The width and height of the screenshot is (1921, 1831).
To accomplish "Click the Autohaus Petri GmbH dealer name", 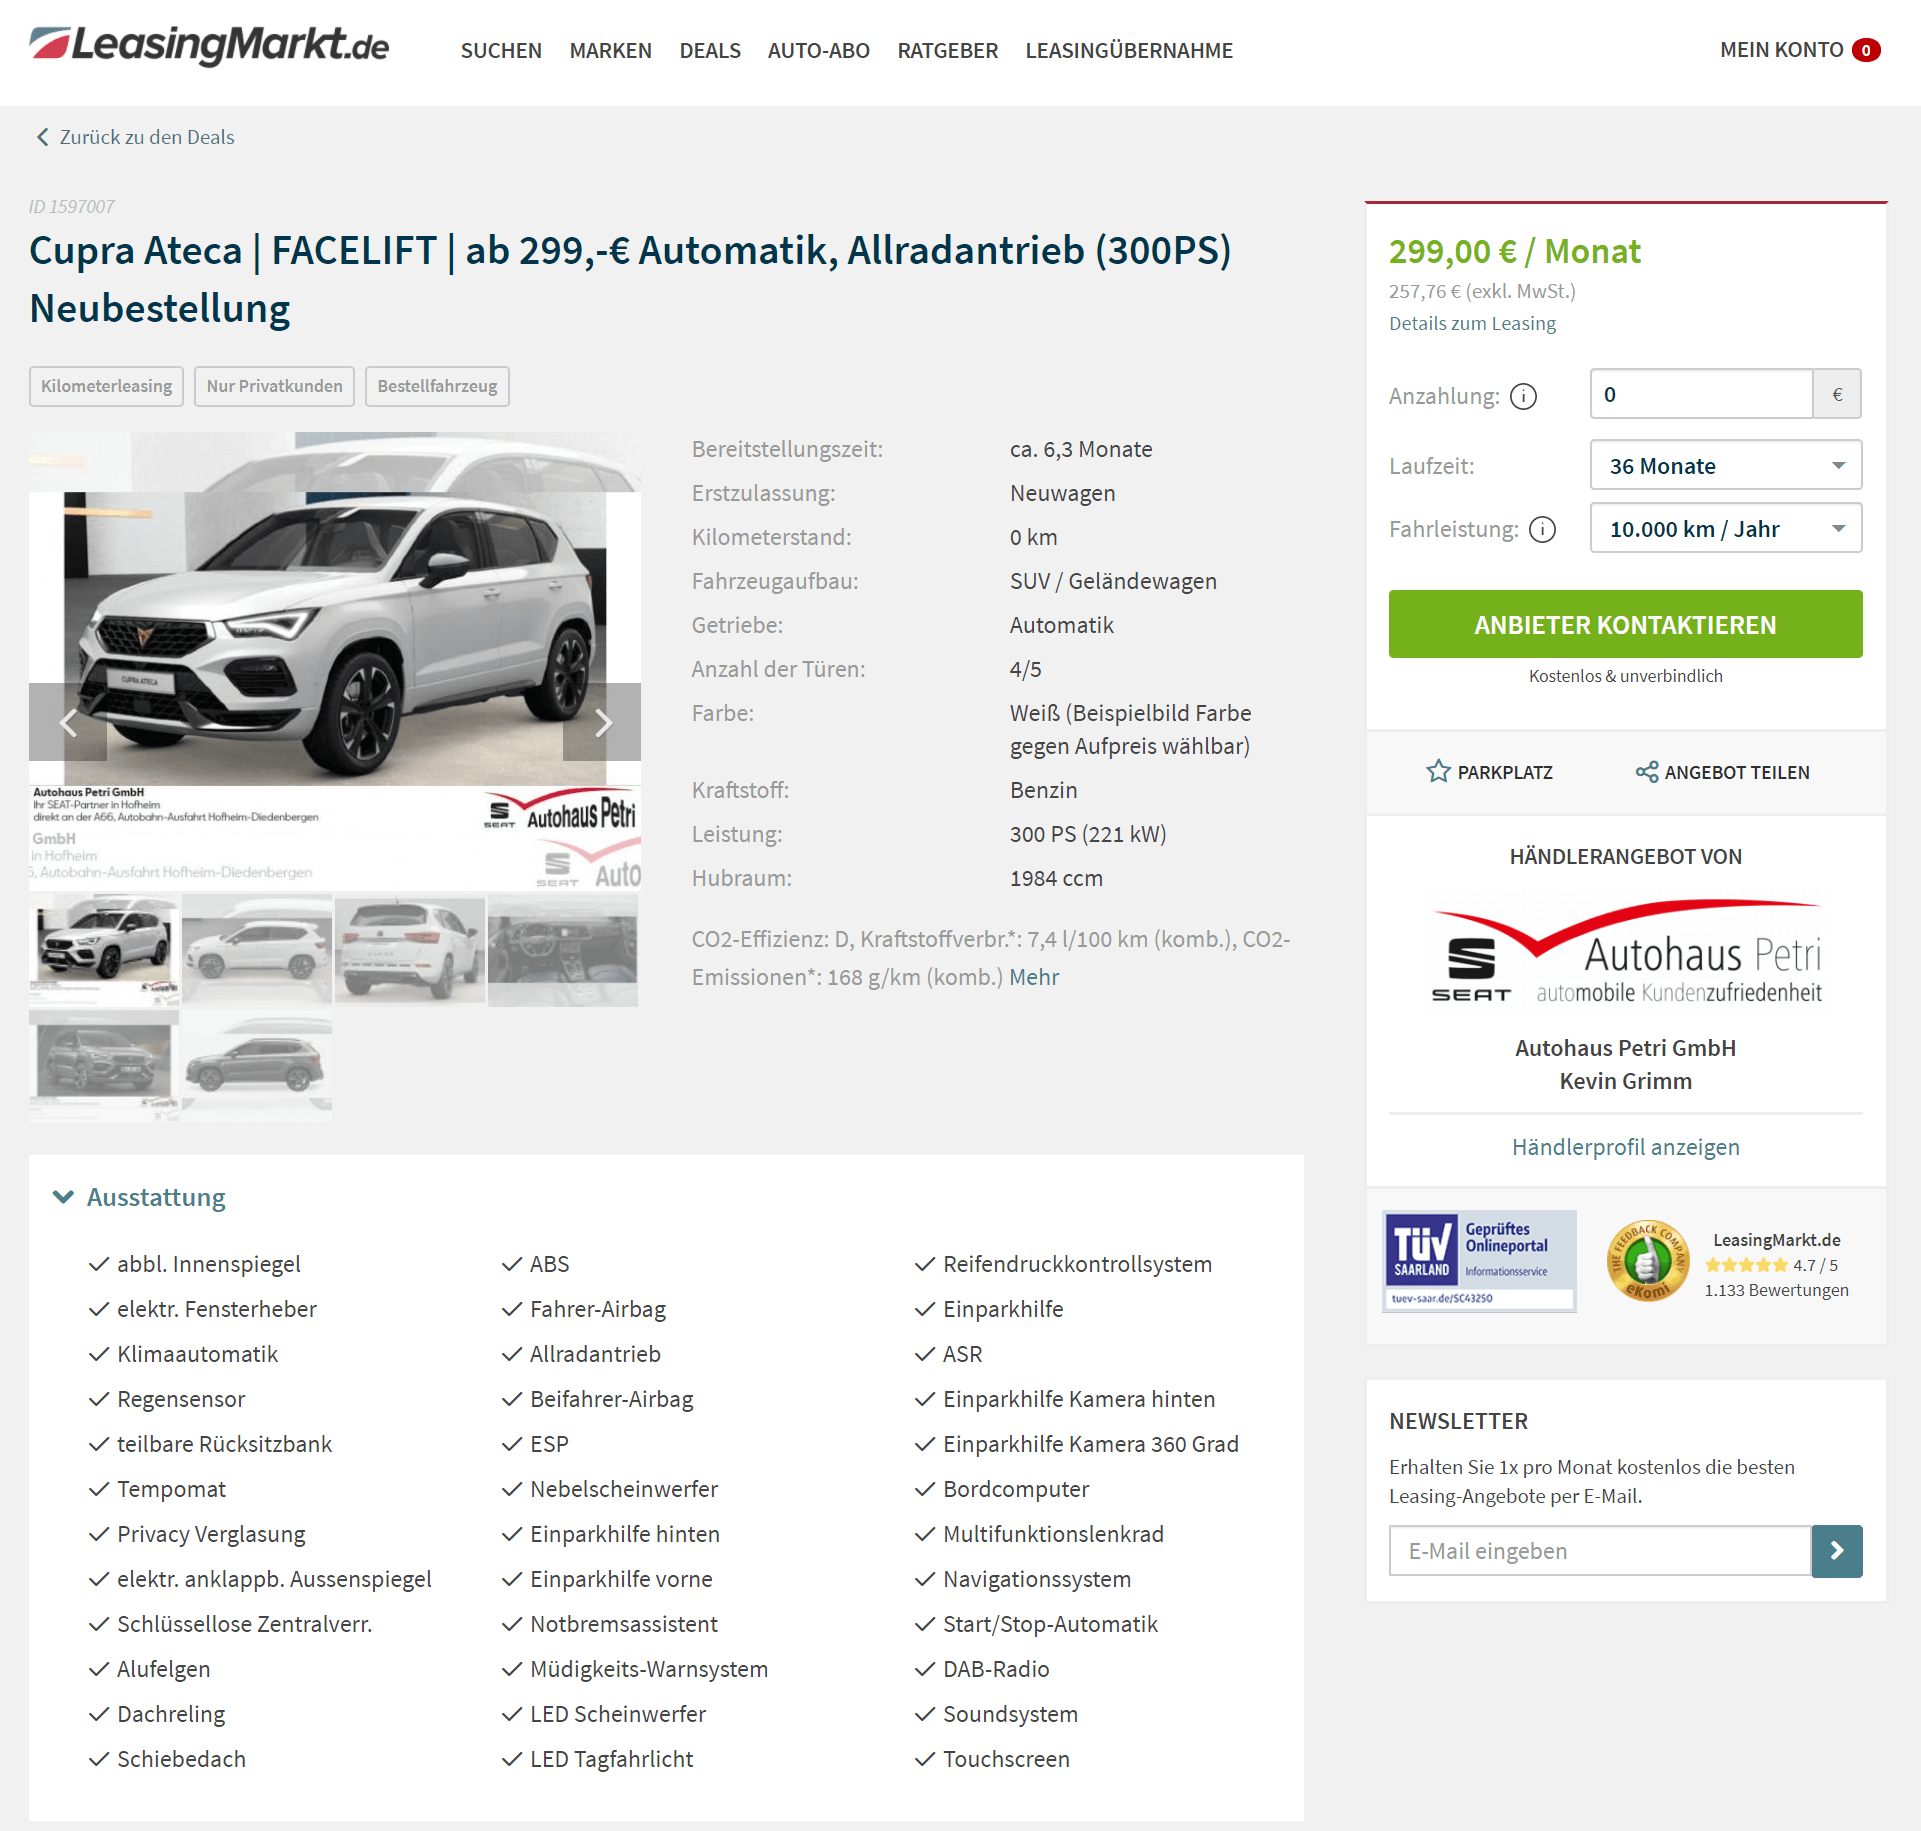I will pos(1625,1048).
